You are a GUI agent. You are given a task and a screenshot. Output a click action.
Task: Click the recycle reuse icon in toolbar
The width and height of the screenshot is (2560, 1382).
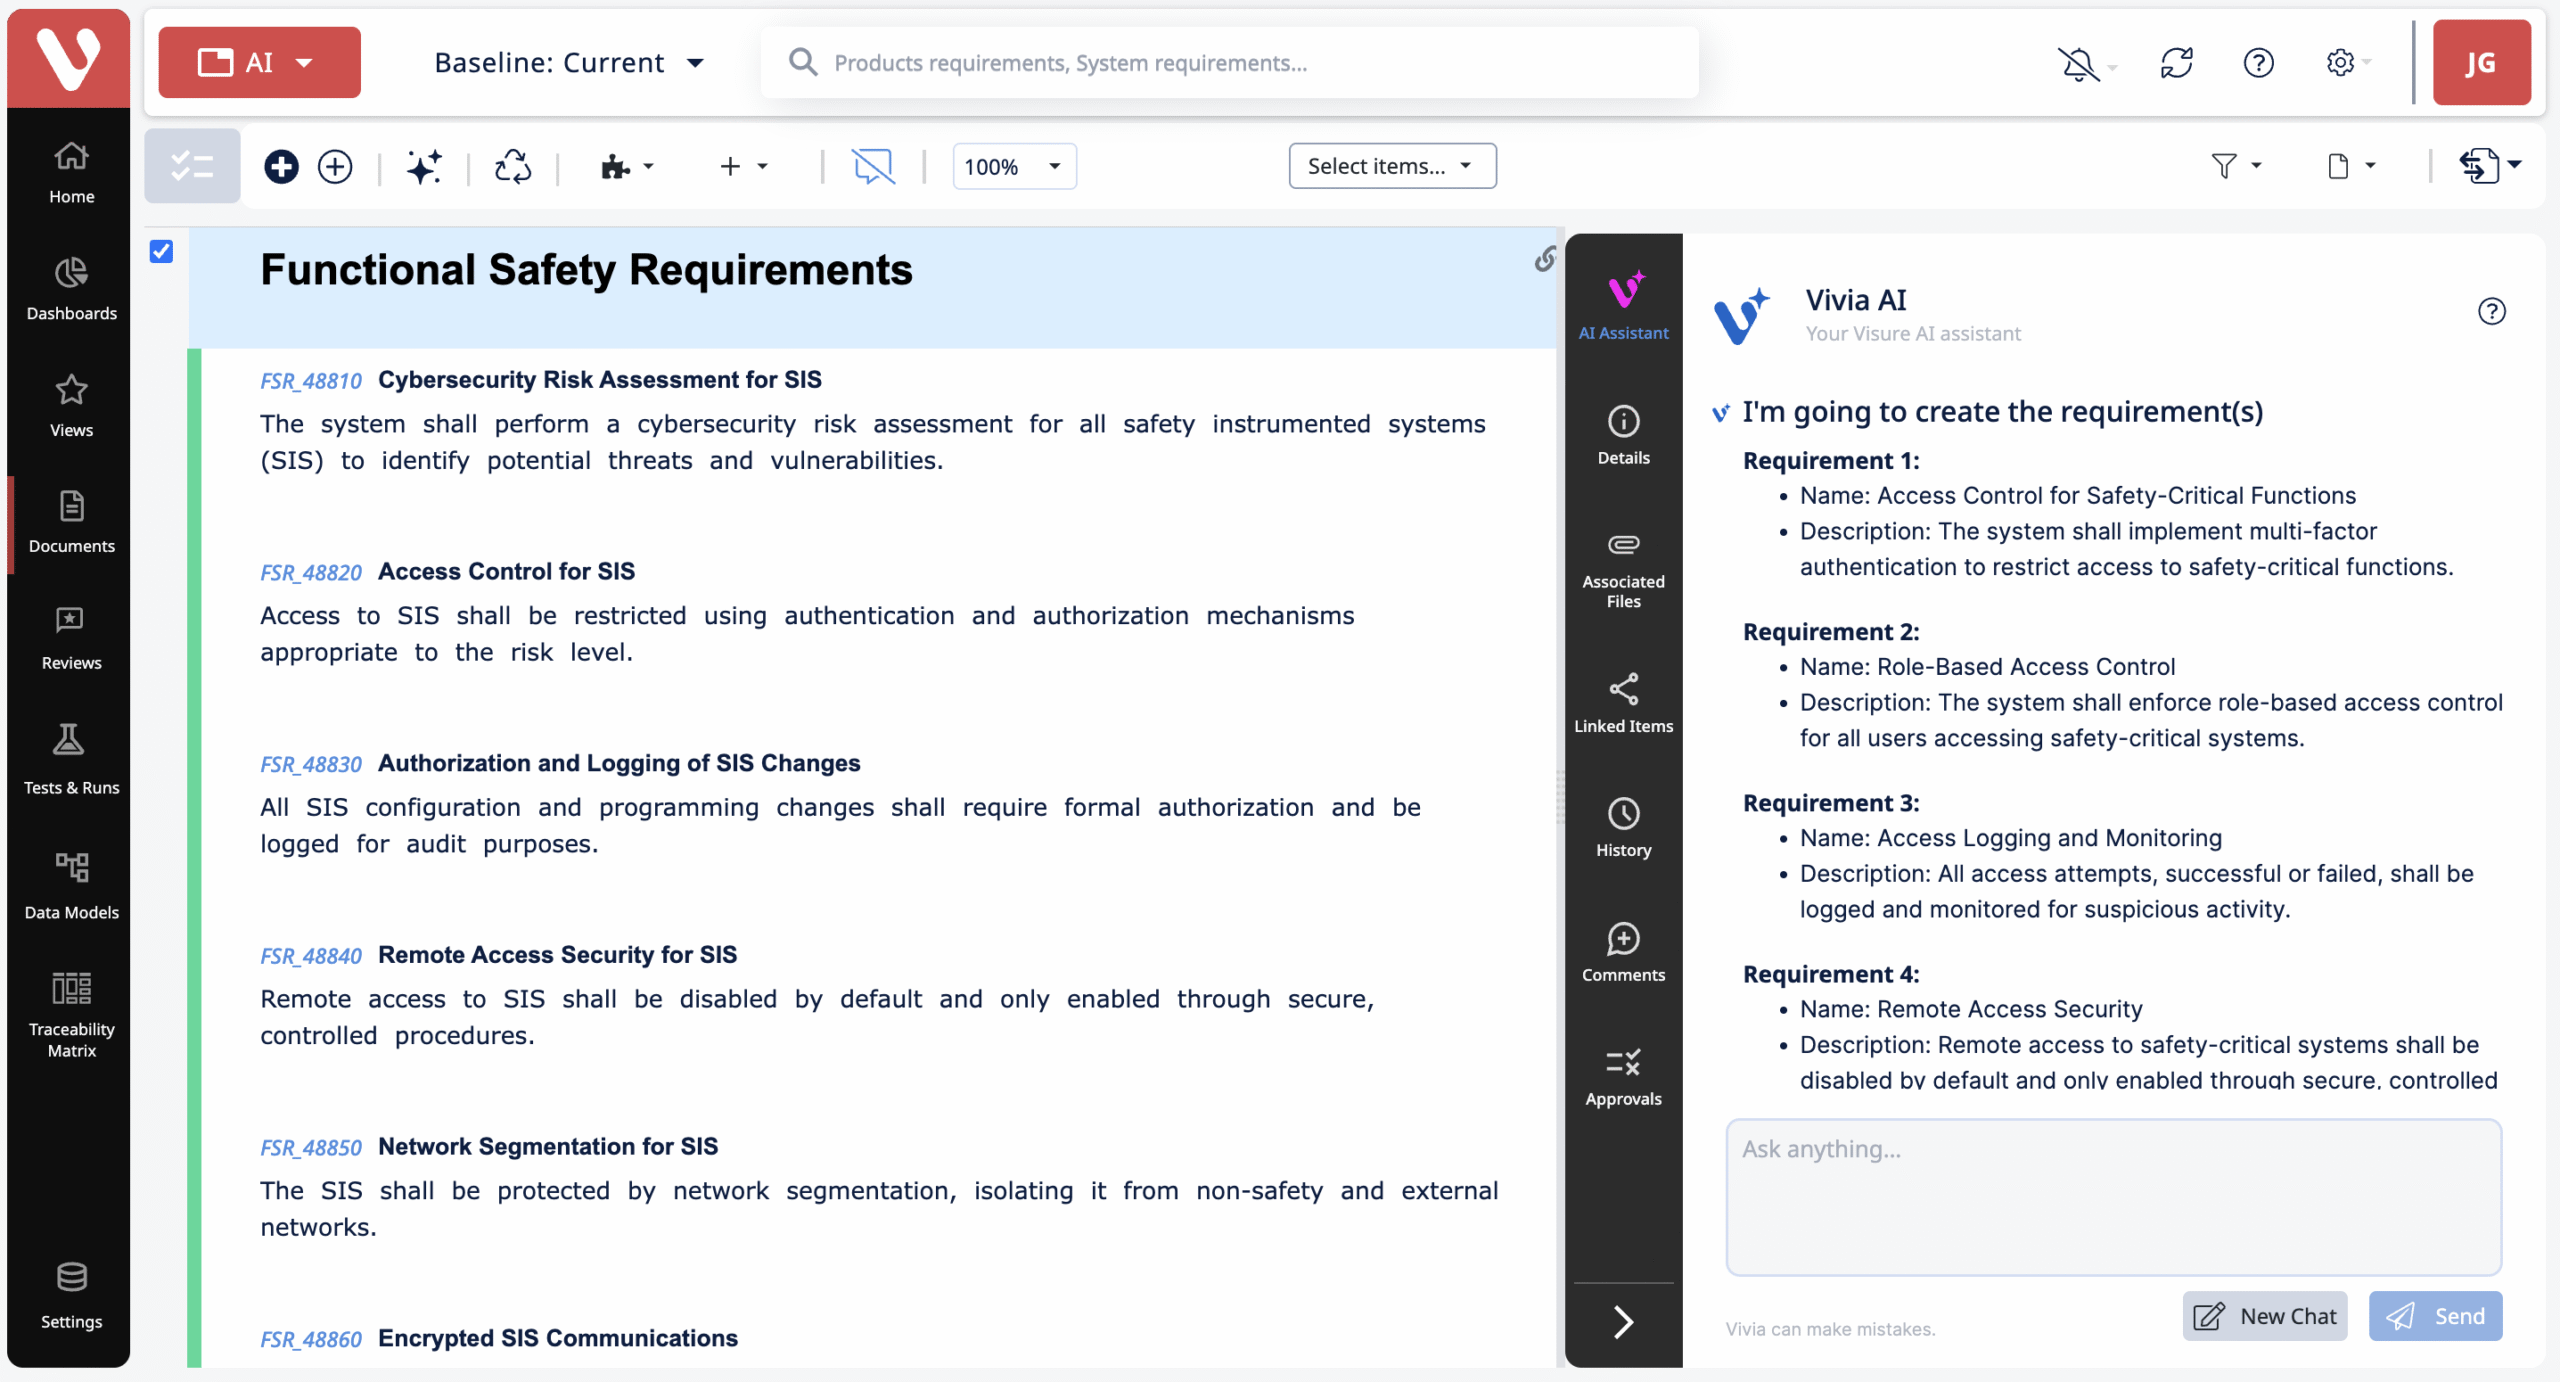pyautogui.click(x=513, y=166)
